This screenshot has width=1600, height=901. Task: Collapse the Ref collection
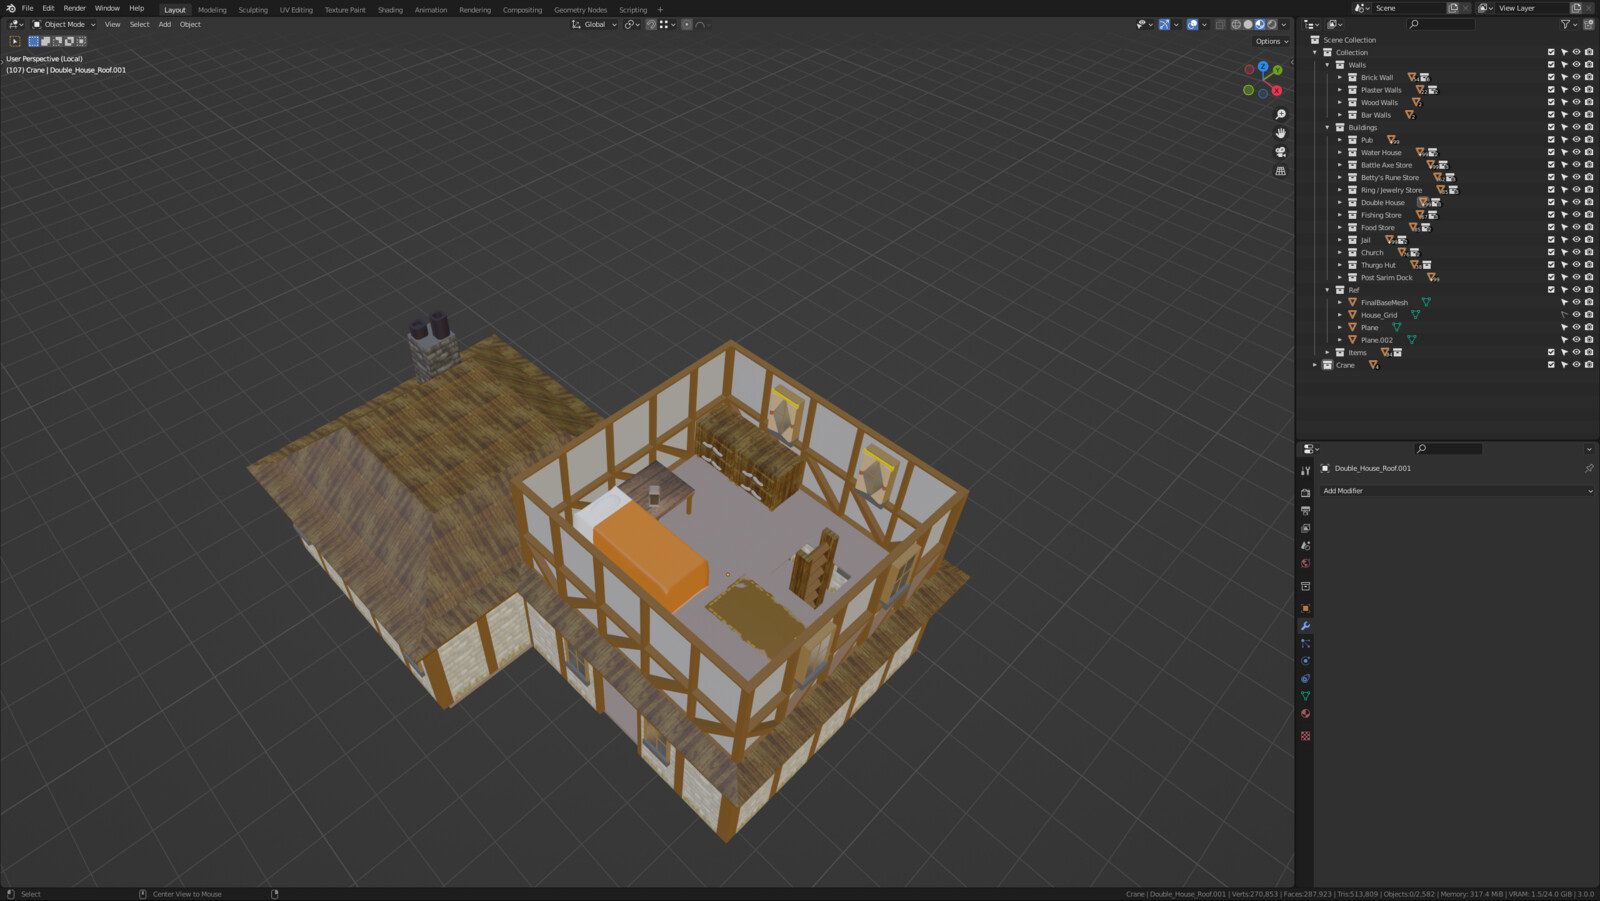coord(1328,290)
